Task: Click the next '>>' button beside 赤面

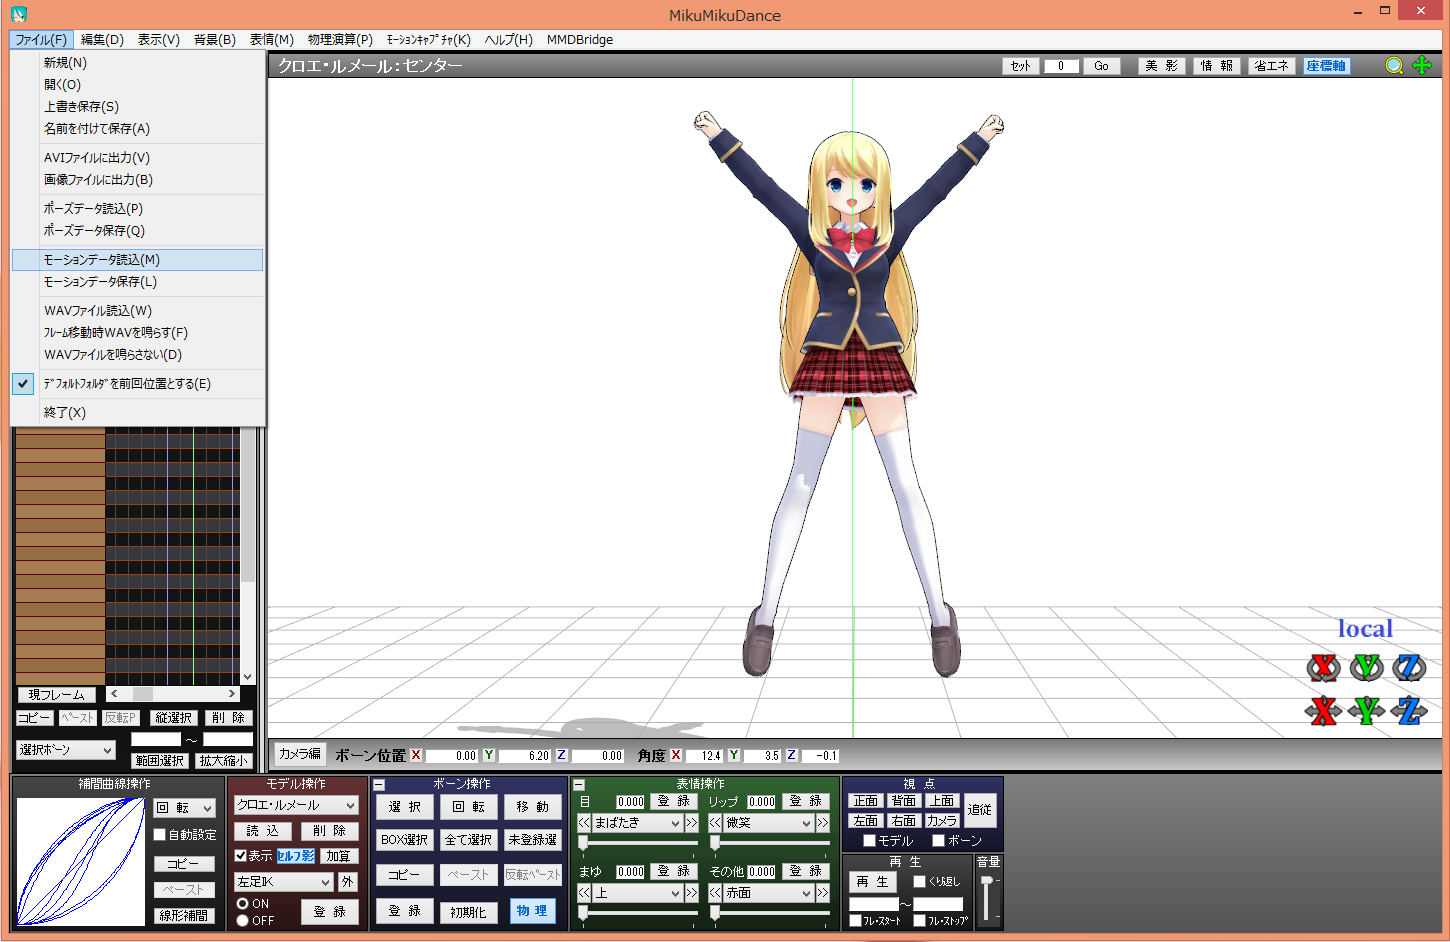Action: click(x=822, y=893)
